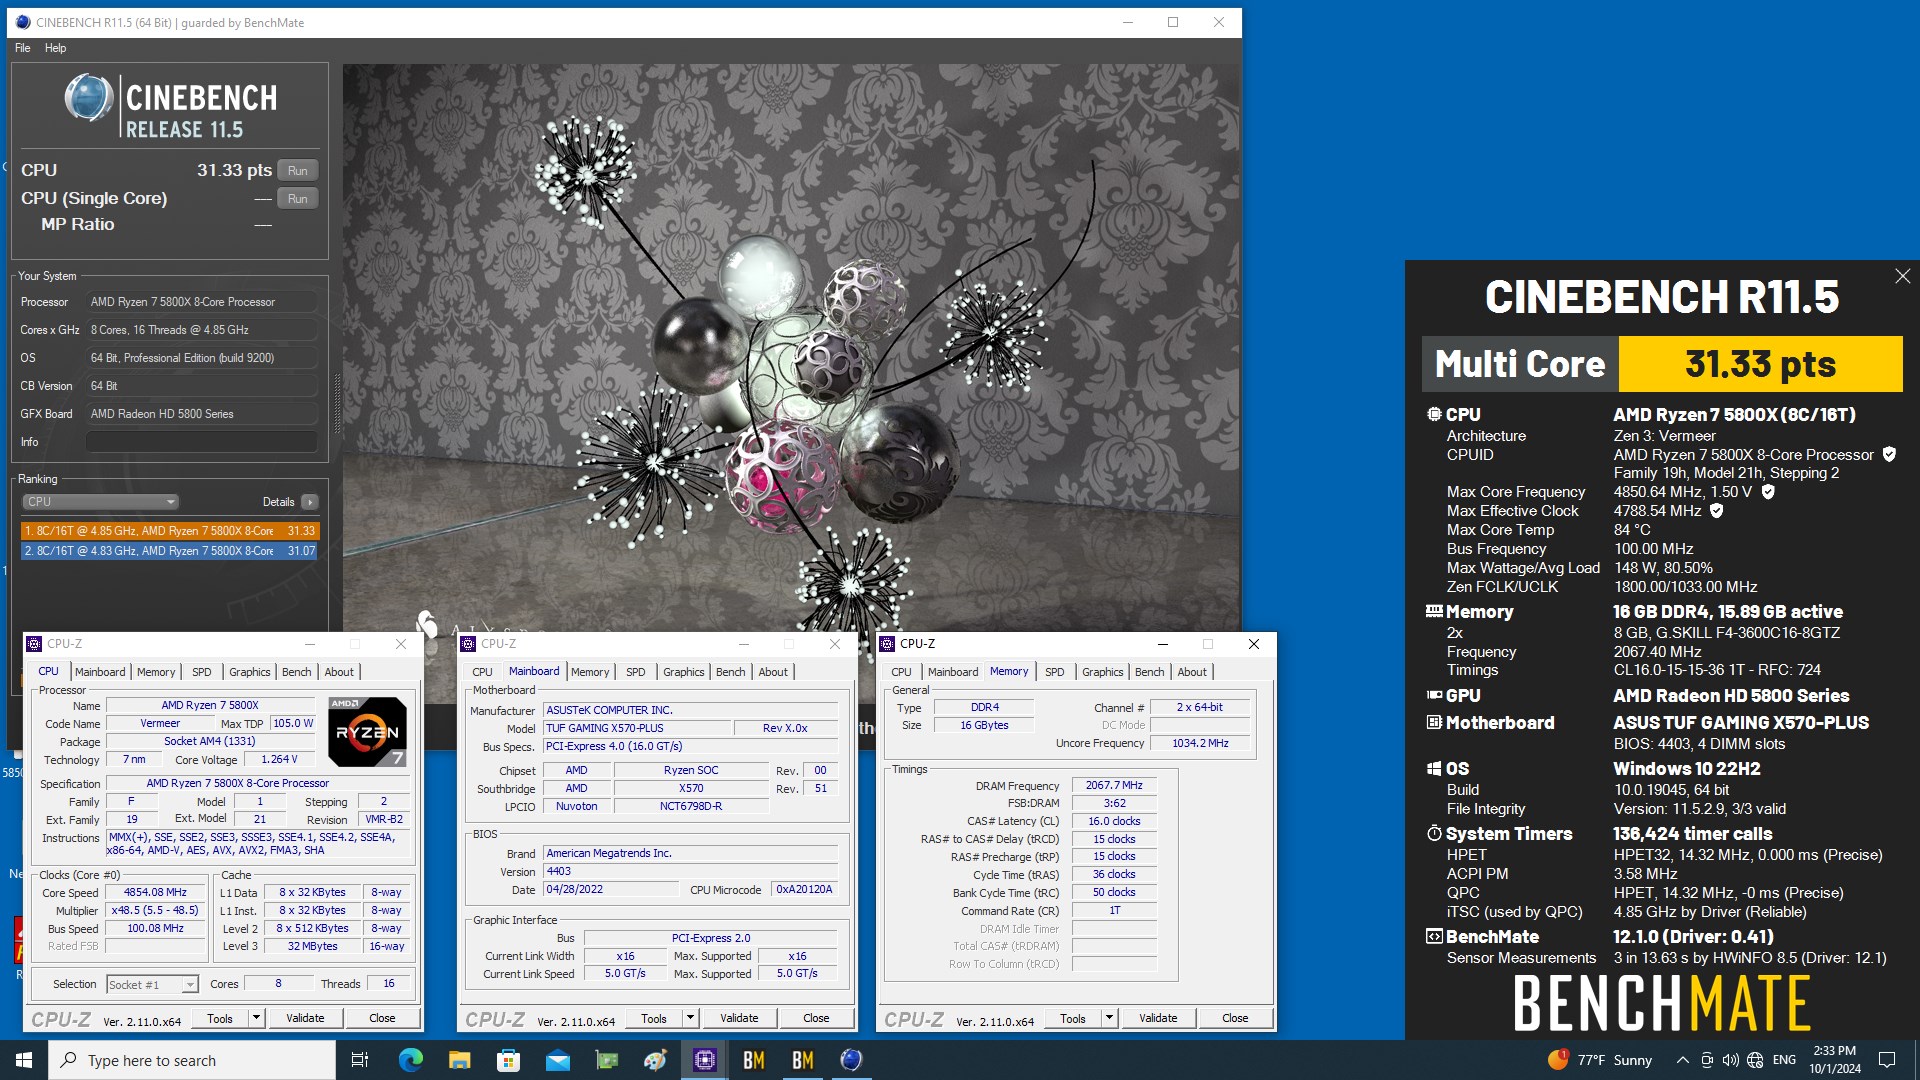Launch Microsoft Edge from taskbar
Screen dimensions: 1920x1080
click(410, 1060)
